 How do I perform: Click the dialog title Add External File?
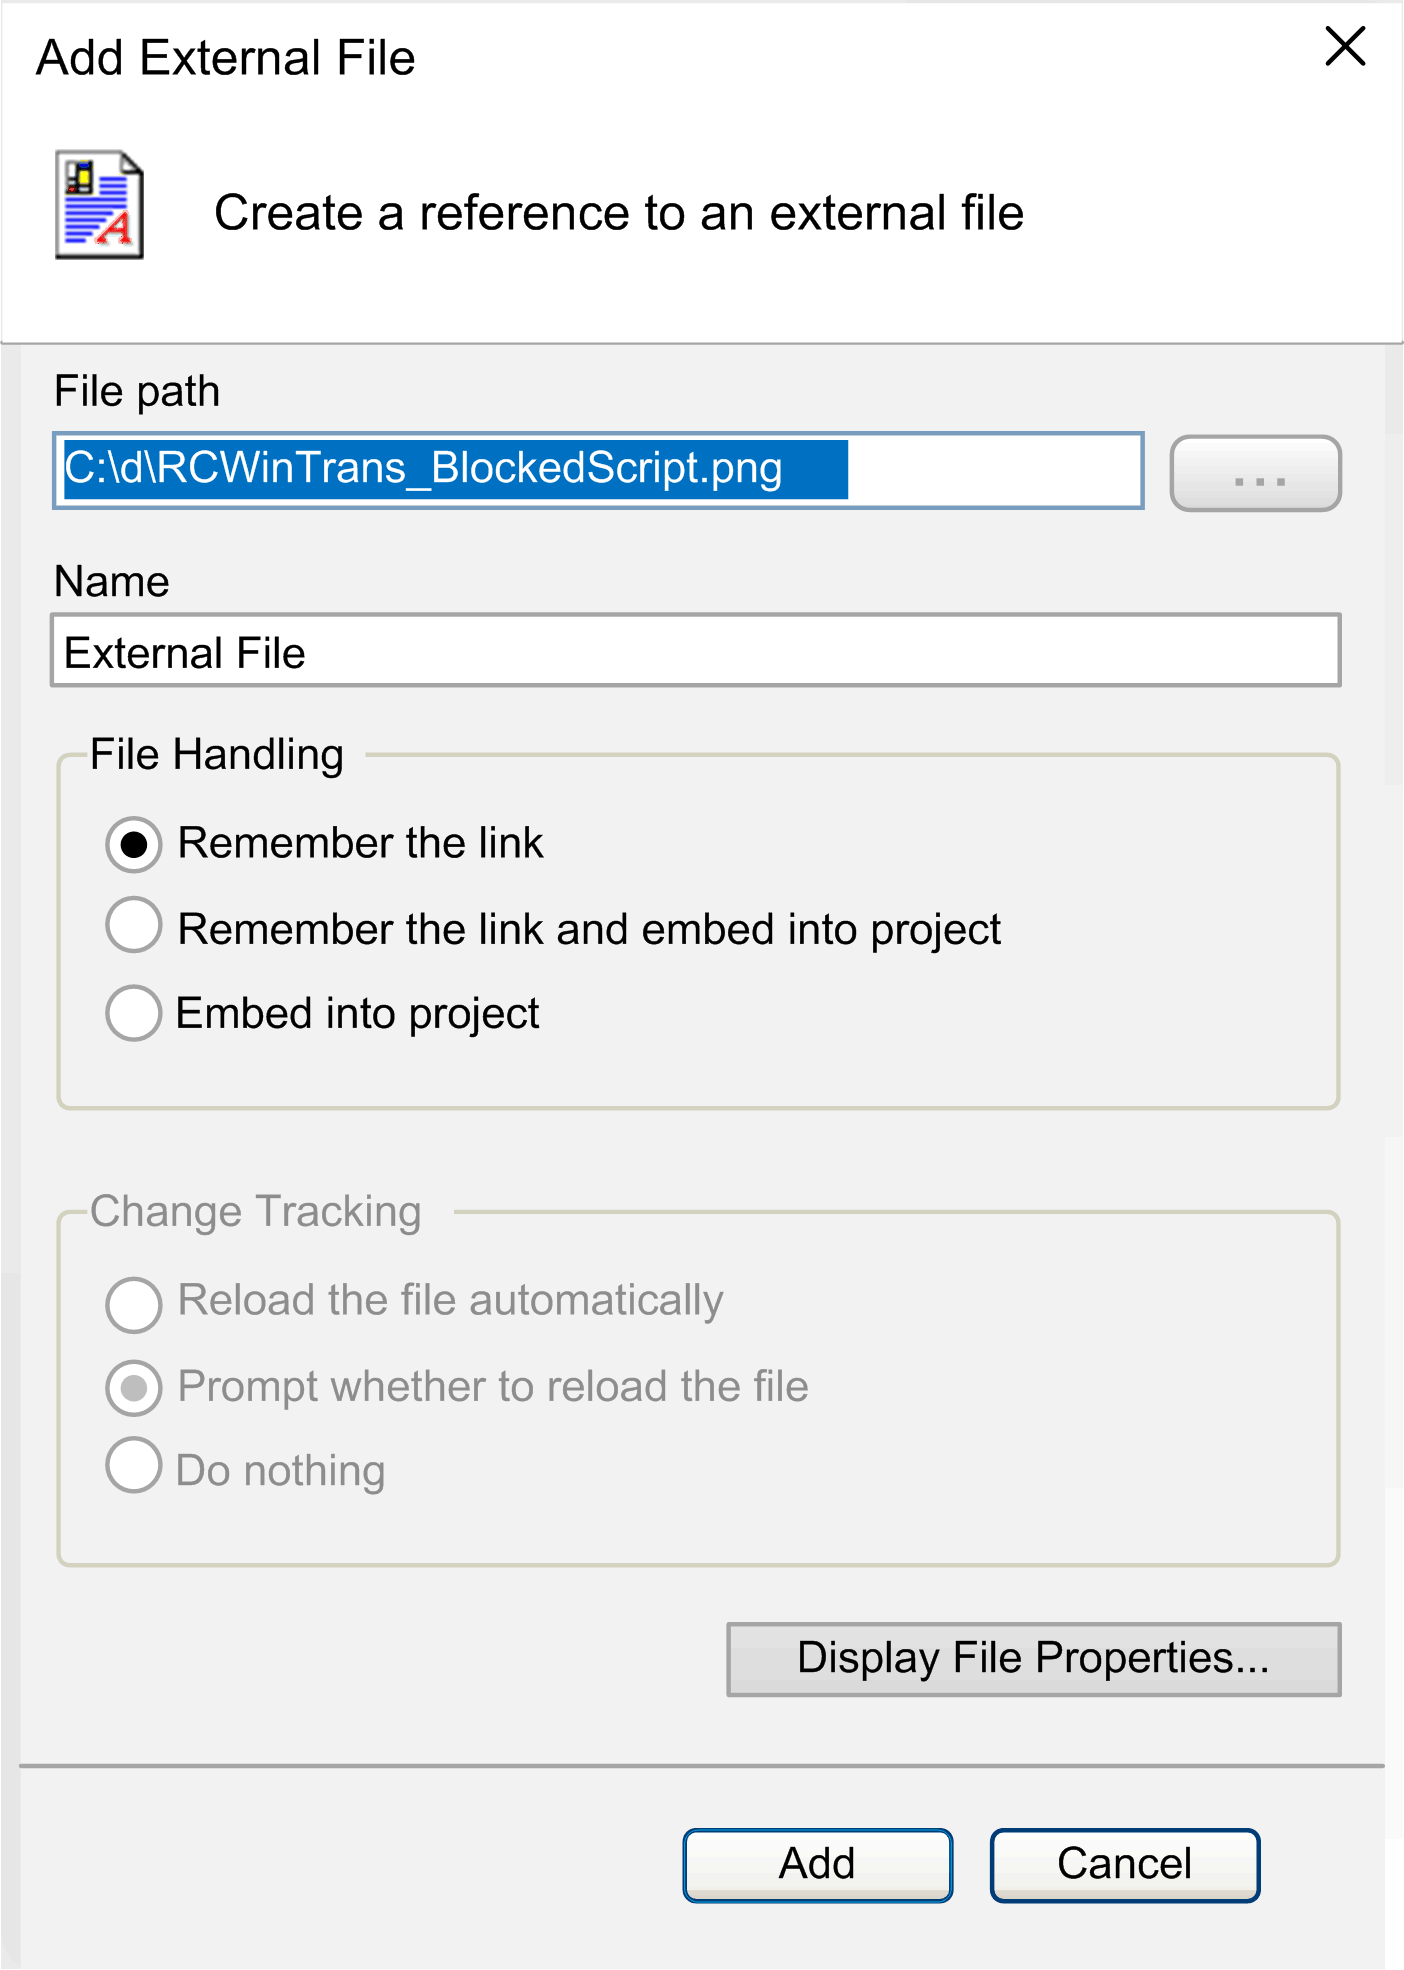pos(225,57)
